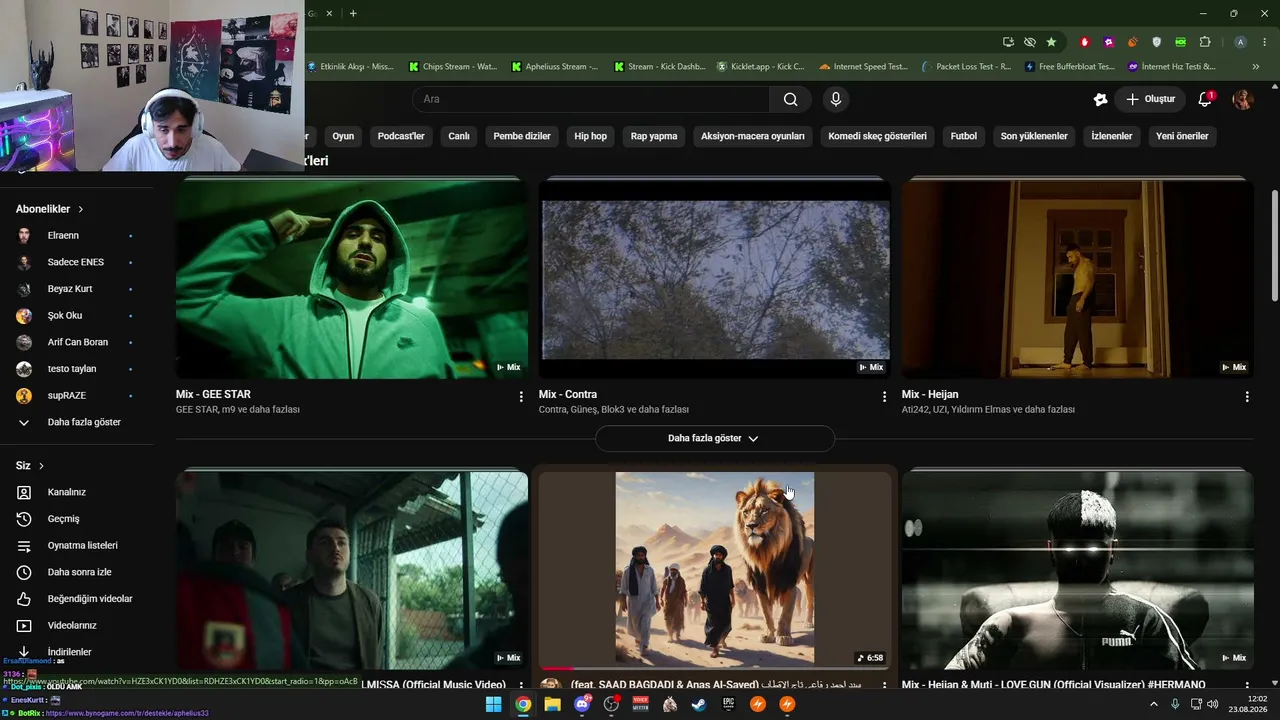Play the Mix - Heijan thumbnail
1280x720 pixels.
pos(1078,279)
